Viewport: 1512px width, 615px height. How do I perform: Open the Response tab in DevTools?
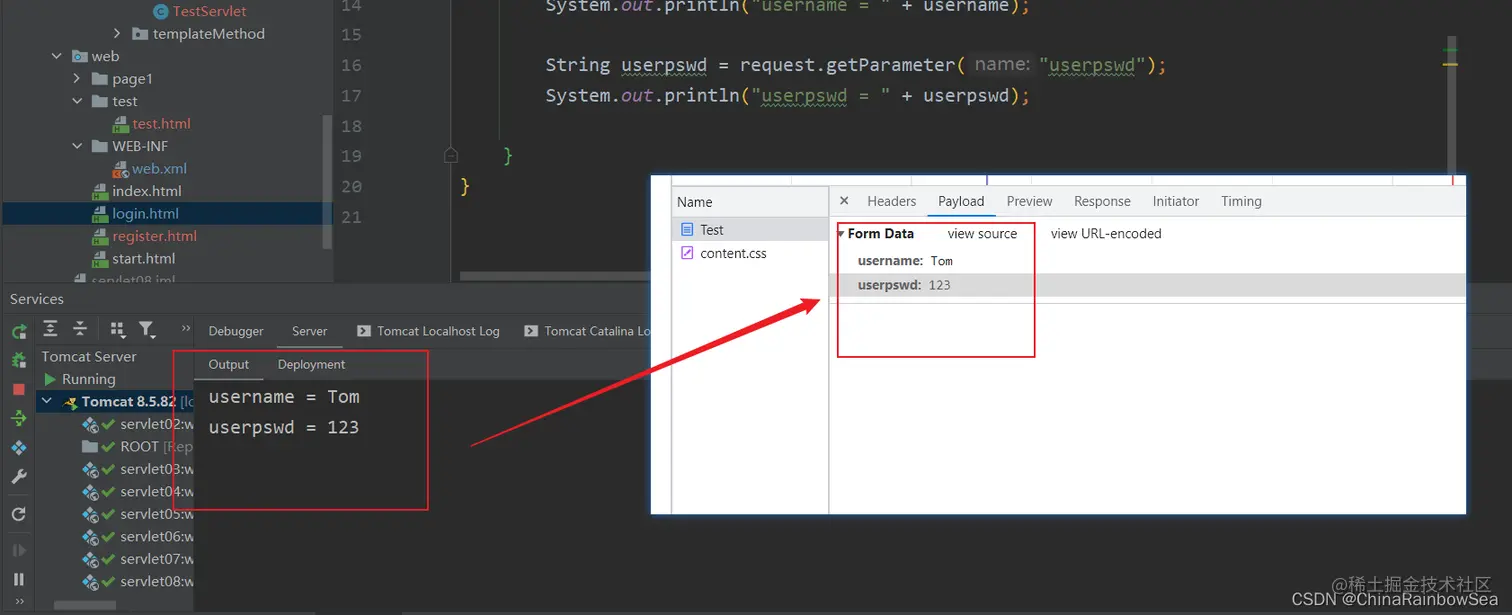coord(1102,201)
